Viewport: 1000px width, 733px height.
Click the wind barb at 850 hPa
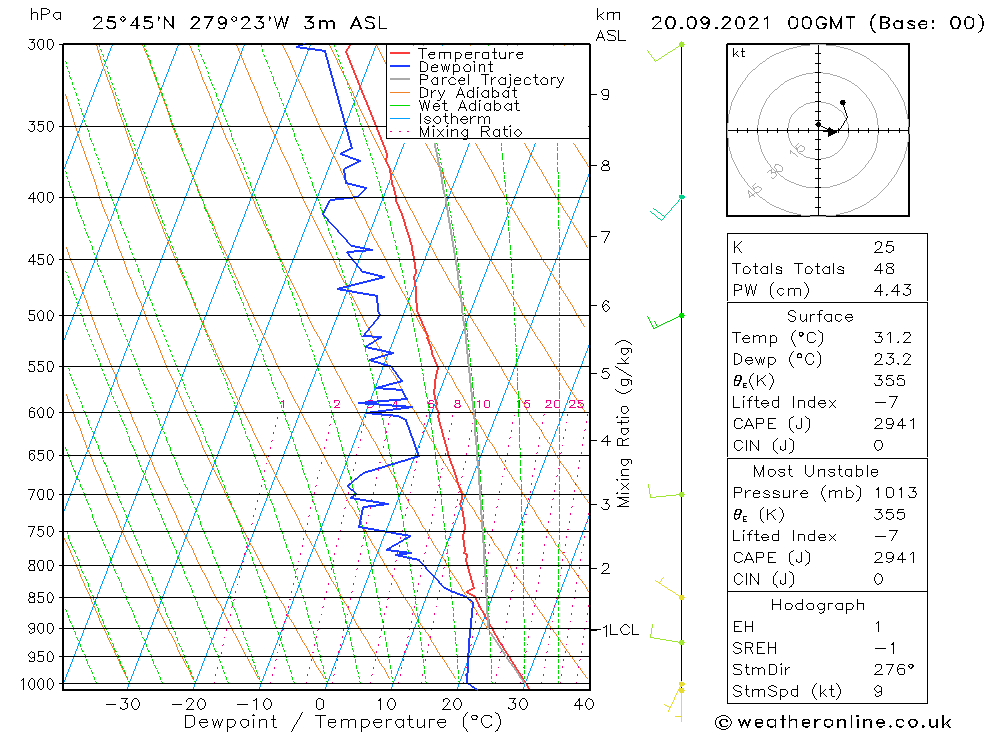(670, 588)
